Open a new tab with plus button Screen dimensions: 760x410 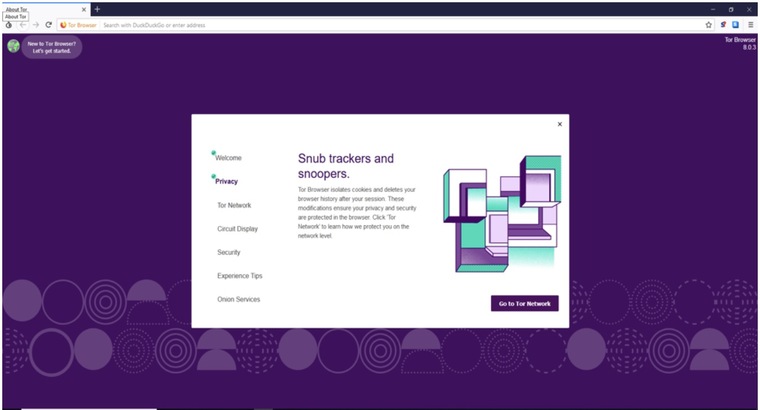coord(97,9)
